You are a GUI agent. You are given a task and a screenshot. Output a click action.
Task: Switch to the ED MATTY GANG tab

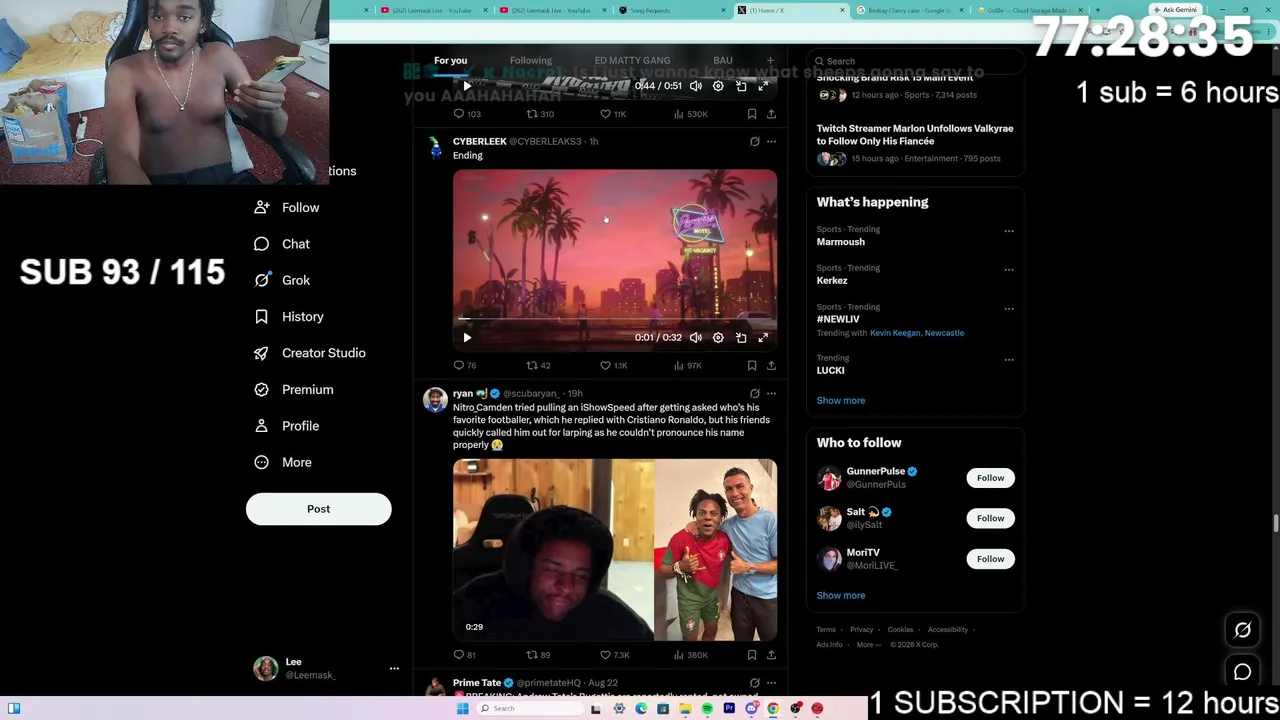tap(632, 61)
